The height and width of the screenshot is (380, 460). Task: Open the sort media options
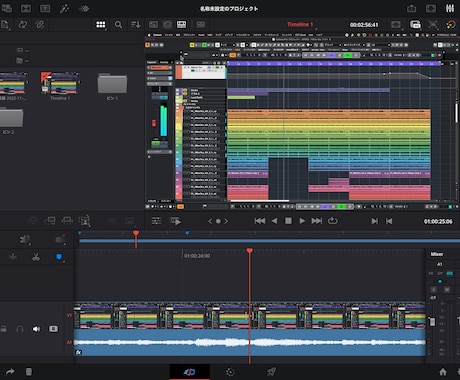[136, 25]
